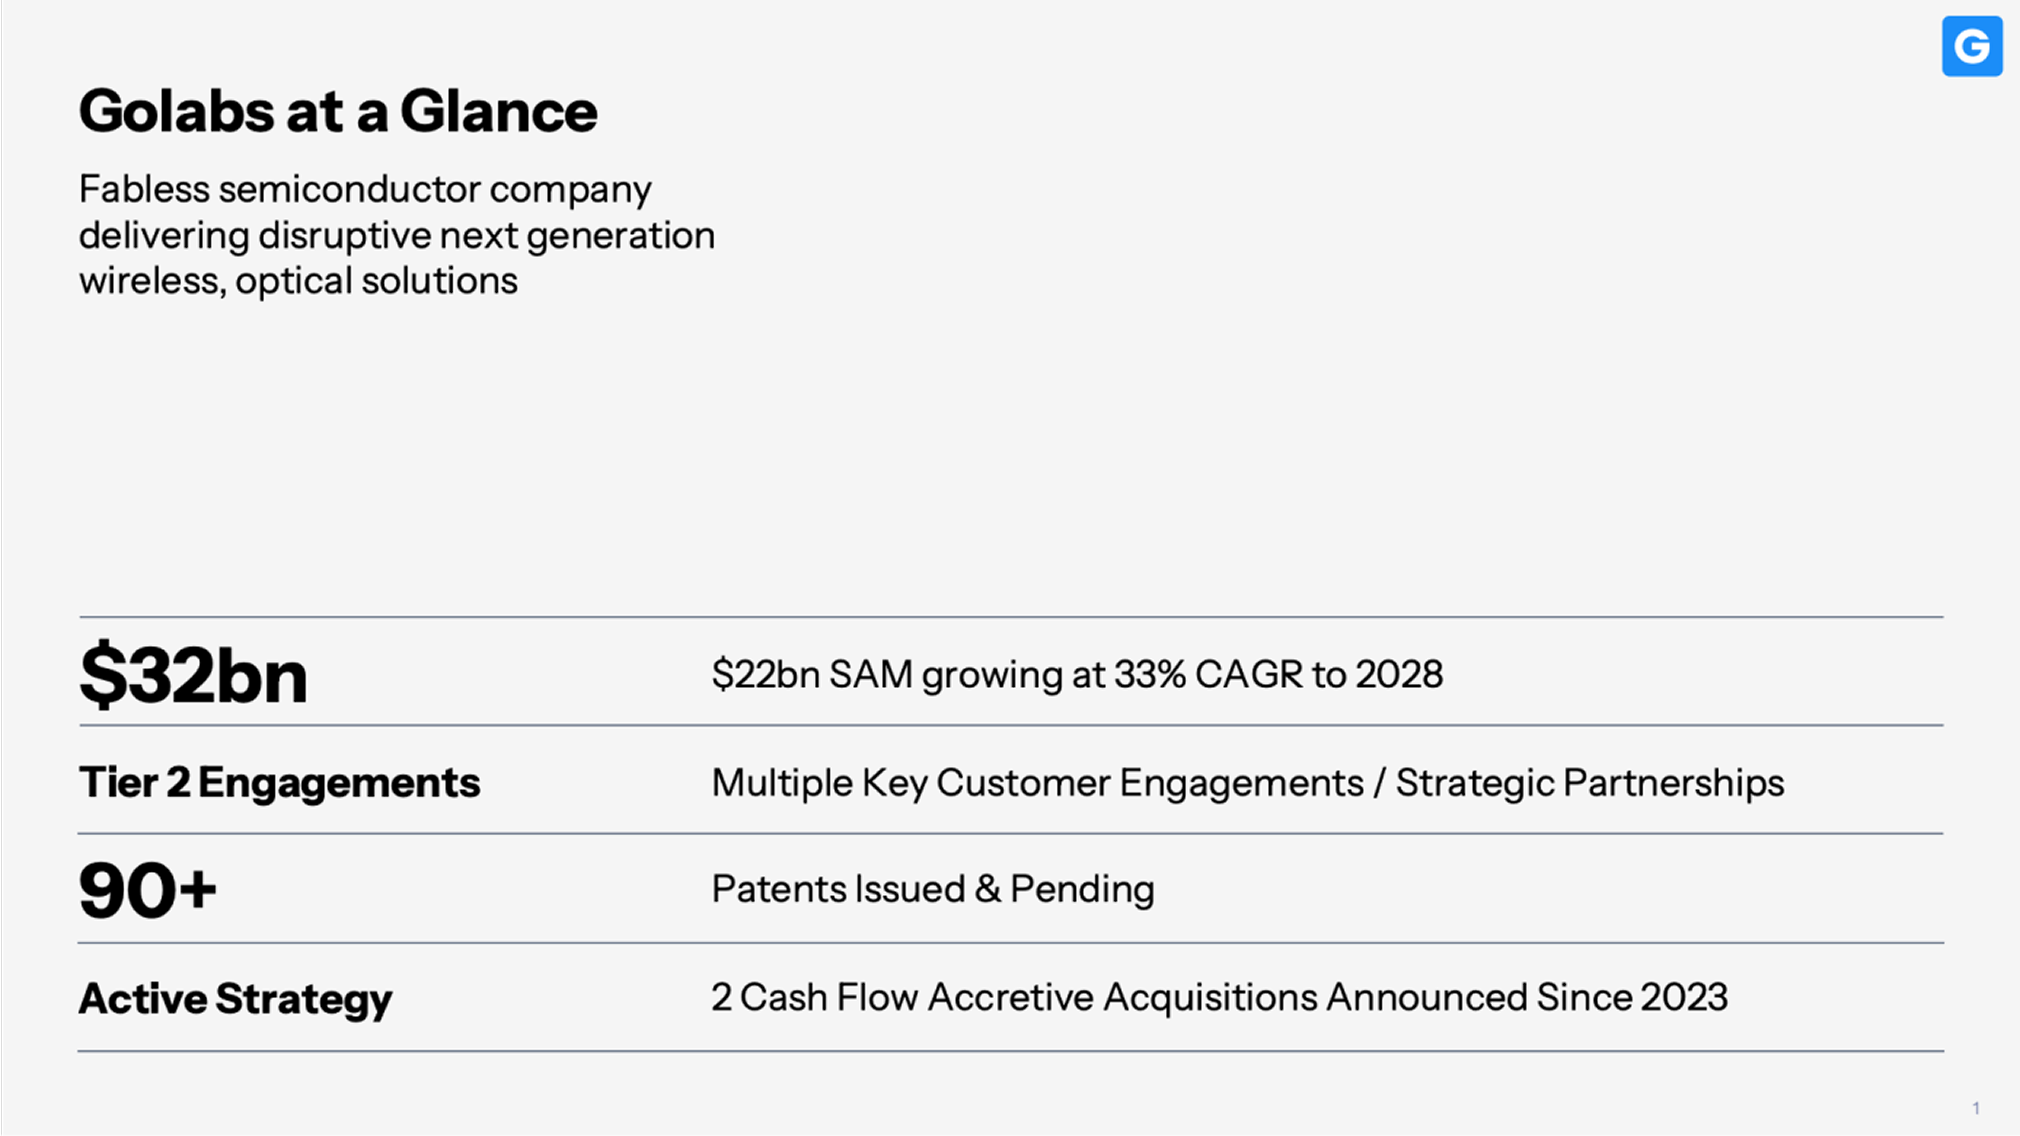Click the large "$32bn" figure

(x=193, y=676)
